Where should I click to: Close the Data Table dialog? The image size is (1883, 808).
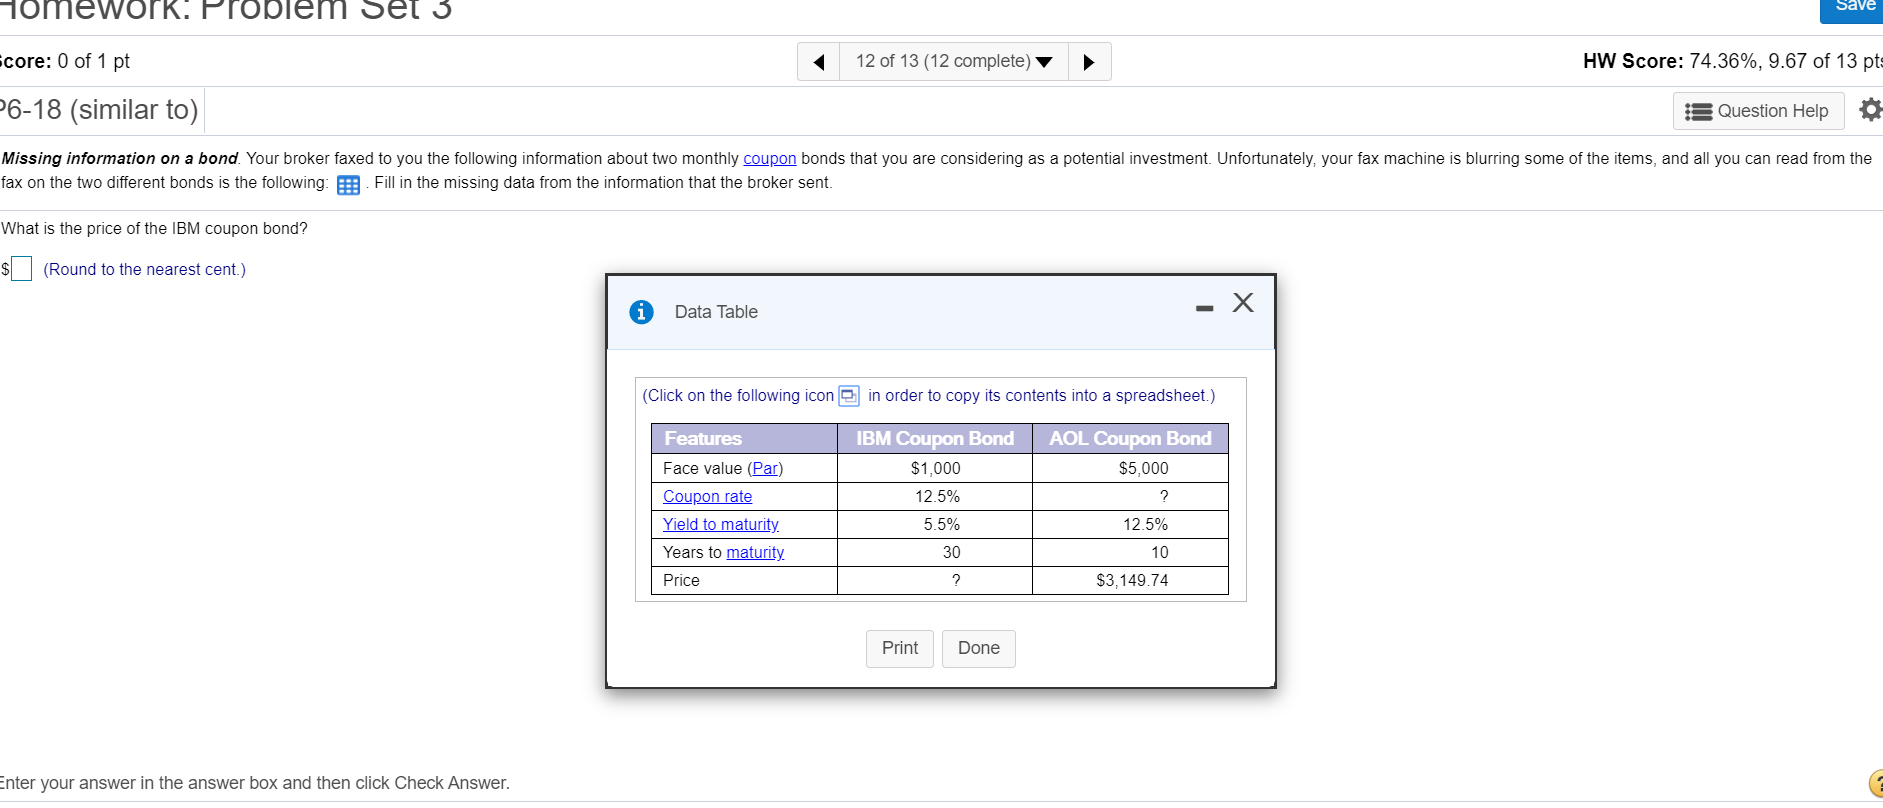[1243, 303]
